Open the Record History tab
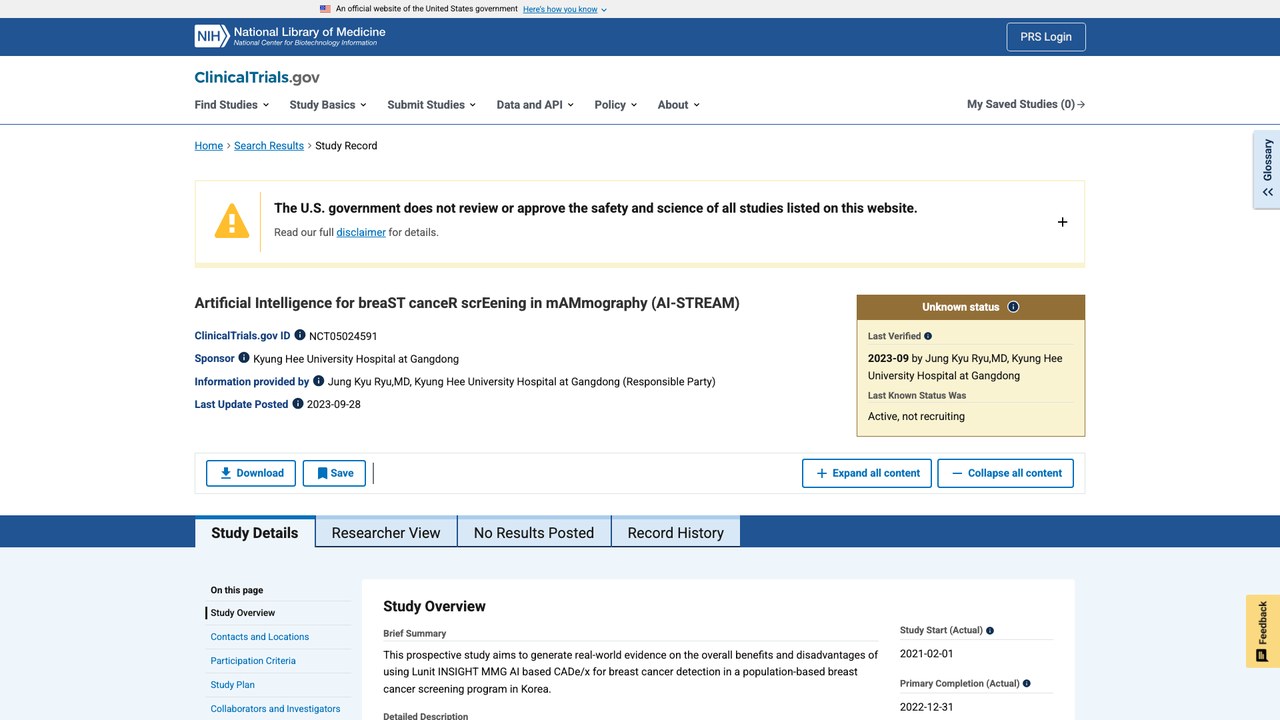 point(675,532)
